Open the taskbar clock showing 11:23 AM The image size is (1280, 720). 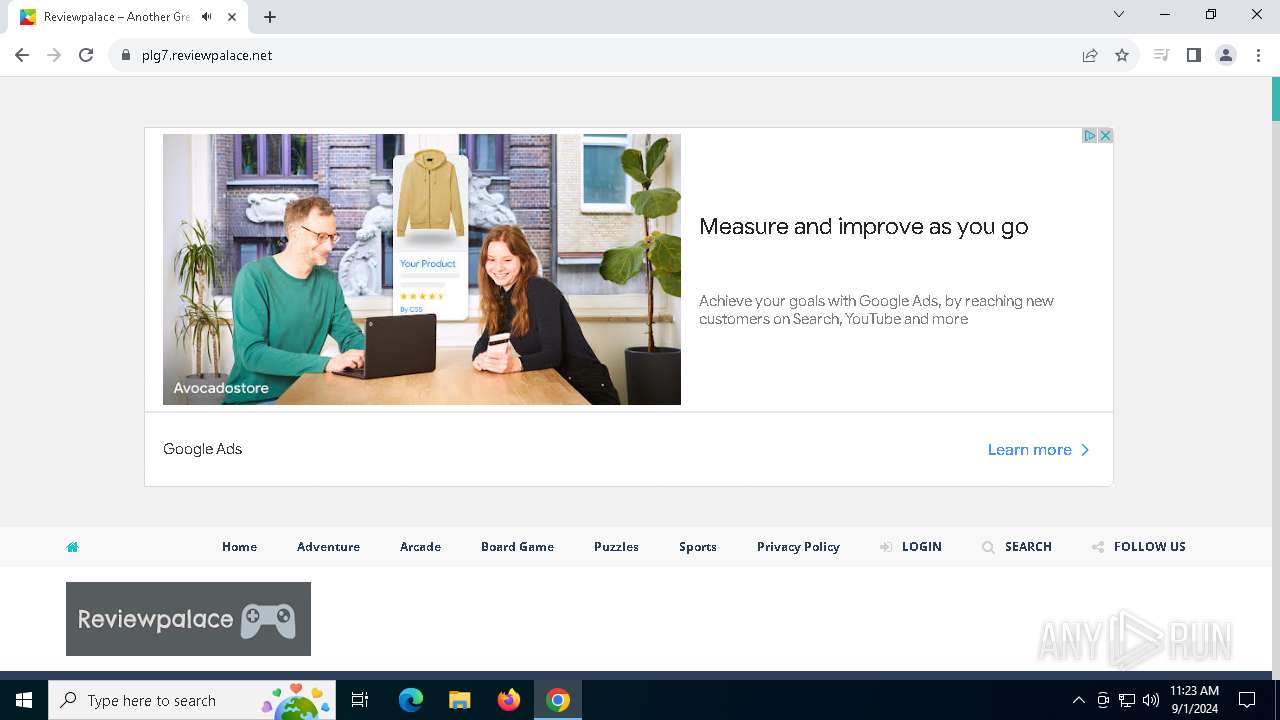coord(1194,700)
